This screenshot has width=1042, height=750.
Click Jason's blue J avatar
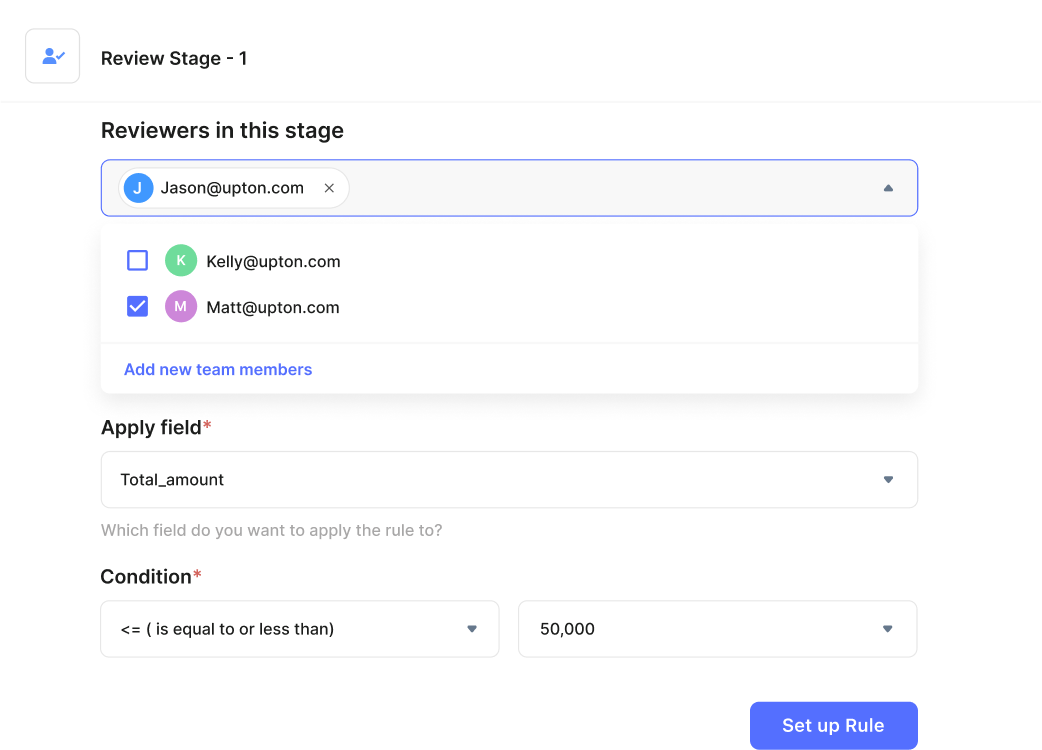tap(138, 188)
